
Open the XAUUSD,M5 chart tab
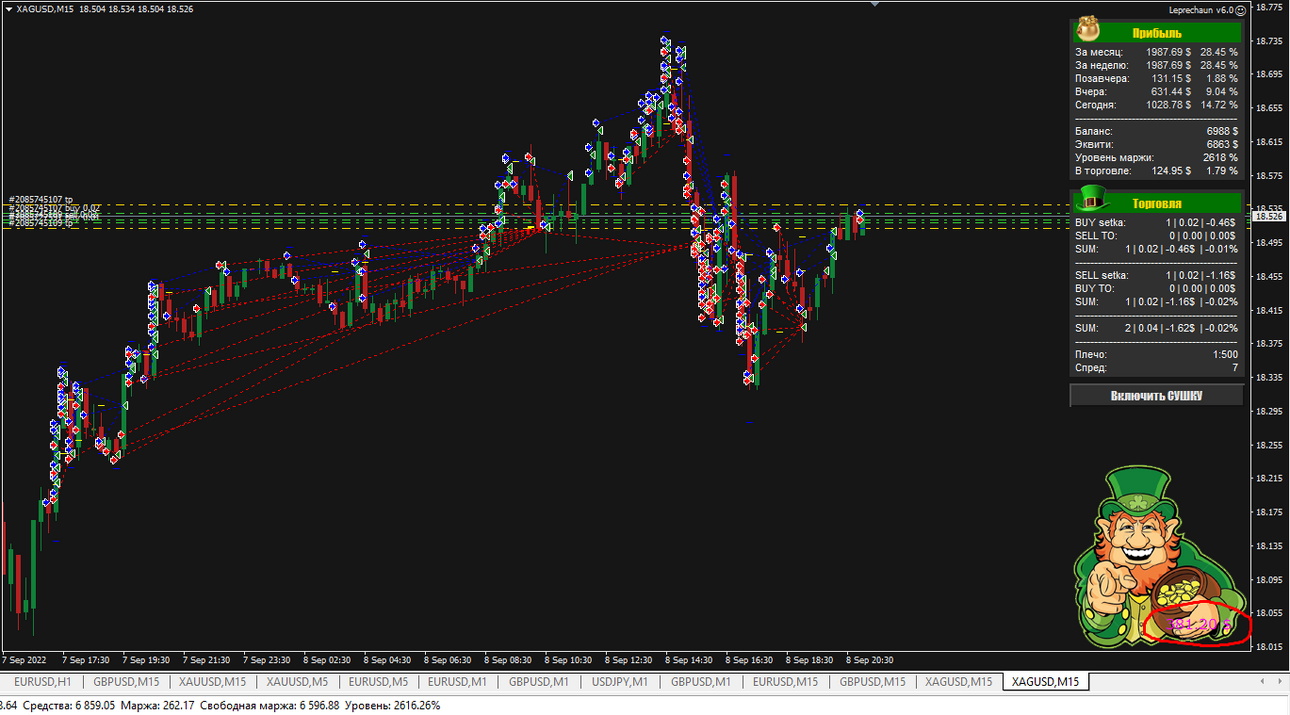click(x=297, y=682)
